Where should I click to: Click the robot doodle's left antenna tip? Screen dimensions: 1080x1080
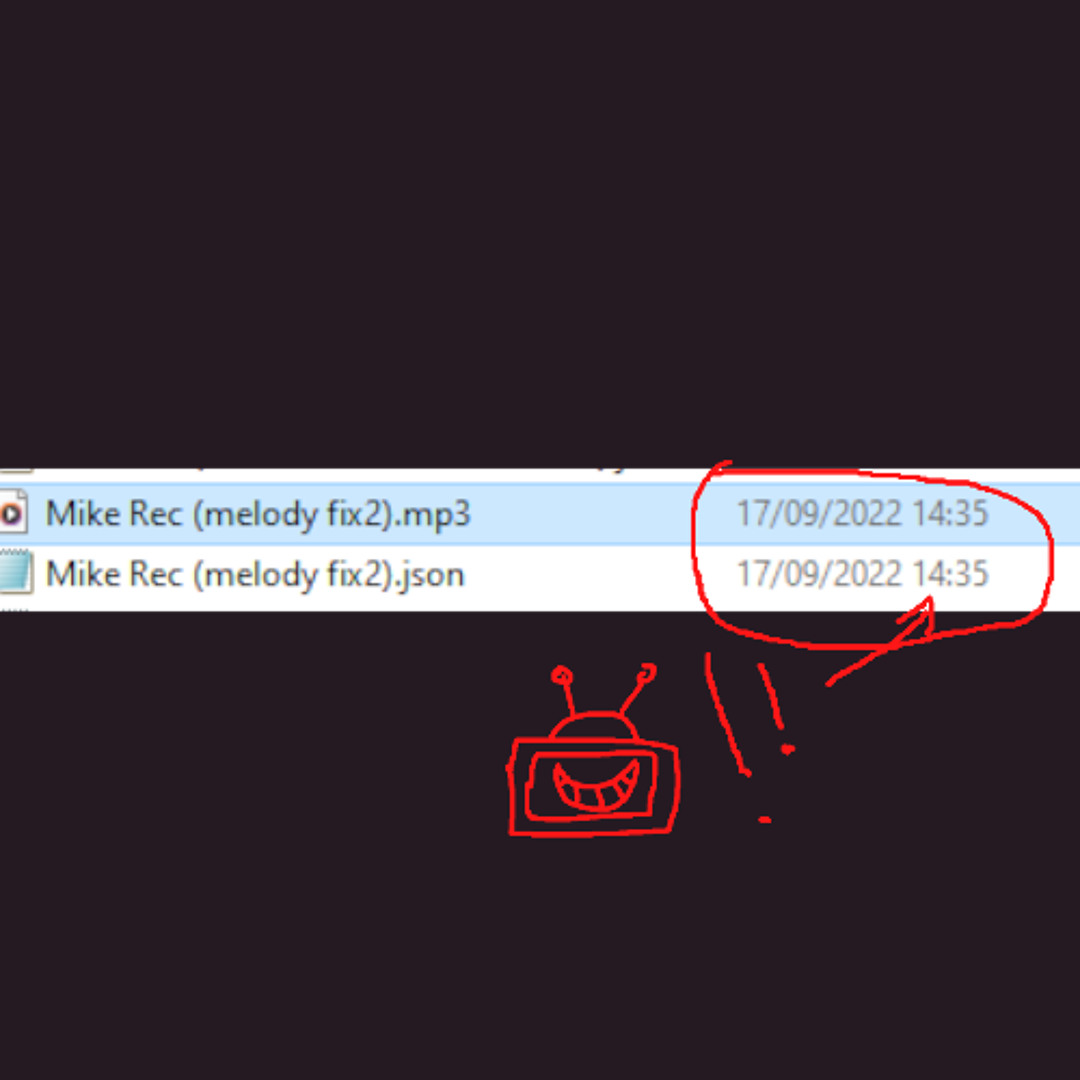(x=561, y=676)
